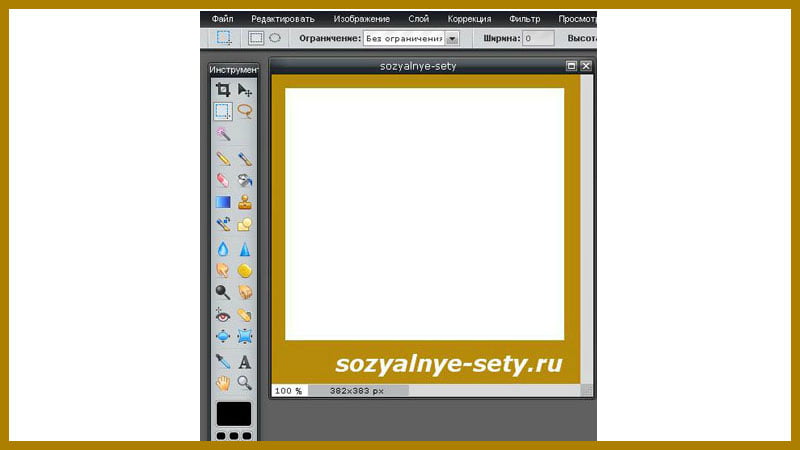Image resolution: width=800 pixels, height=450 pixels.
Task: Pick the Magic Wand tool
Action: click(223, 134)
